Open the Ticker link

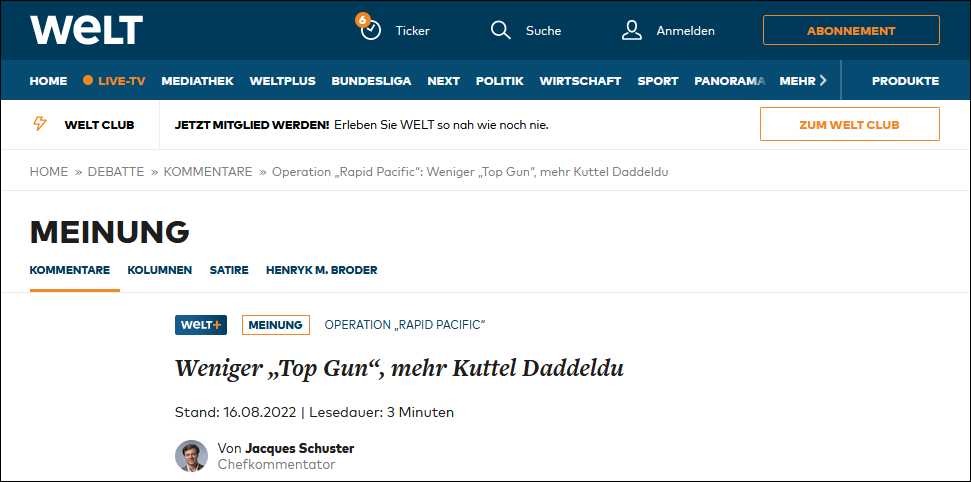412,31
